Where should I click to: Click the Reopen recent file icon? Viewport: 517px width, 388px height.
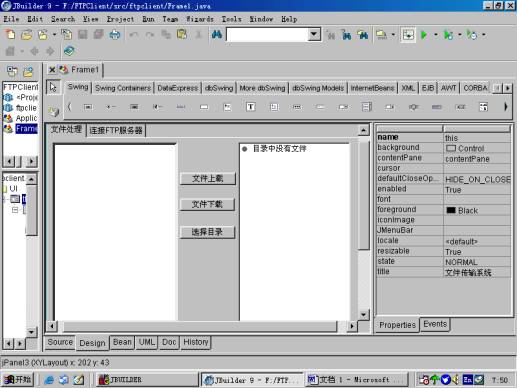click(x=43, y=34)
